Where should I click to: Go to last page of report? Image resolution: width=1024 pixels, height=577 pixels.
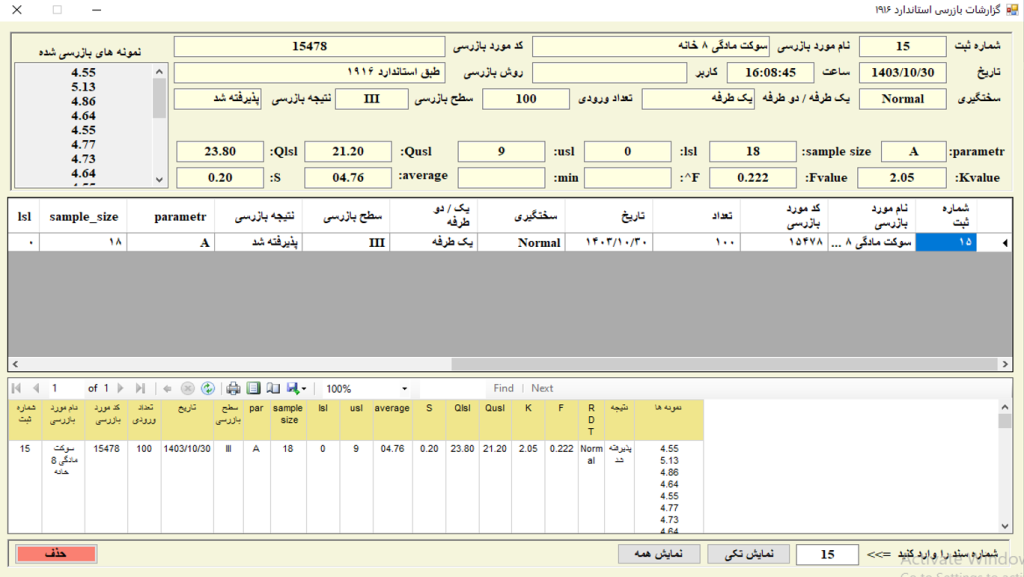click(140, 388)
